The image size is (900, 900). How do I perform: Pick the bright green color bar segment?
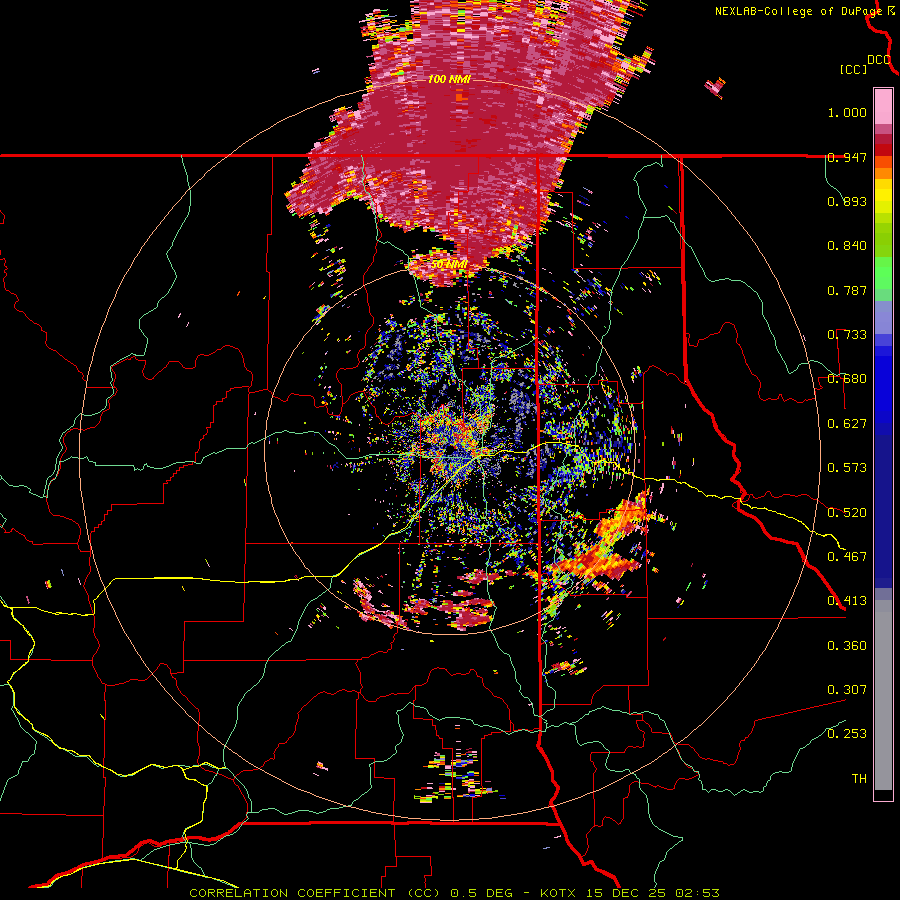(x=883, y=273)
